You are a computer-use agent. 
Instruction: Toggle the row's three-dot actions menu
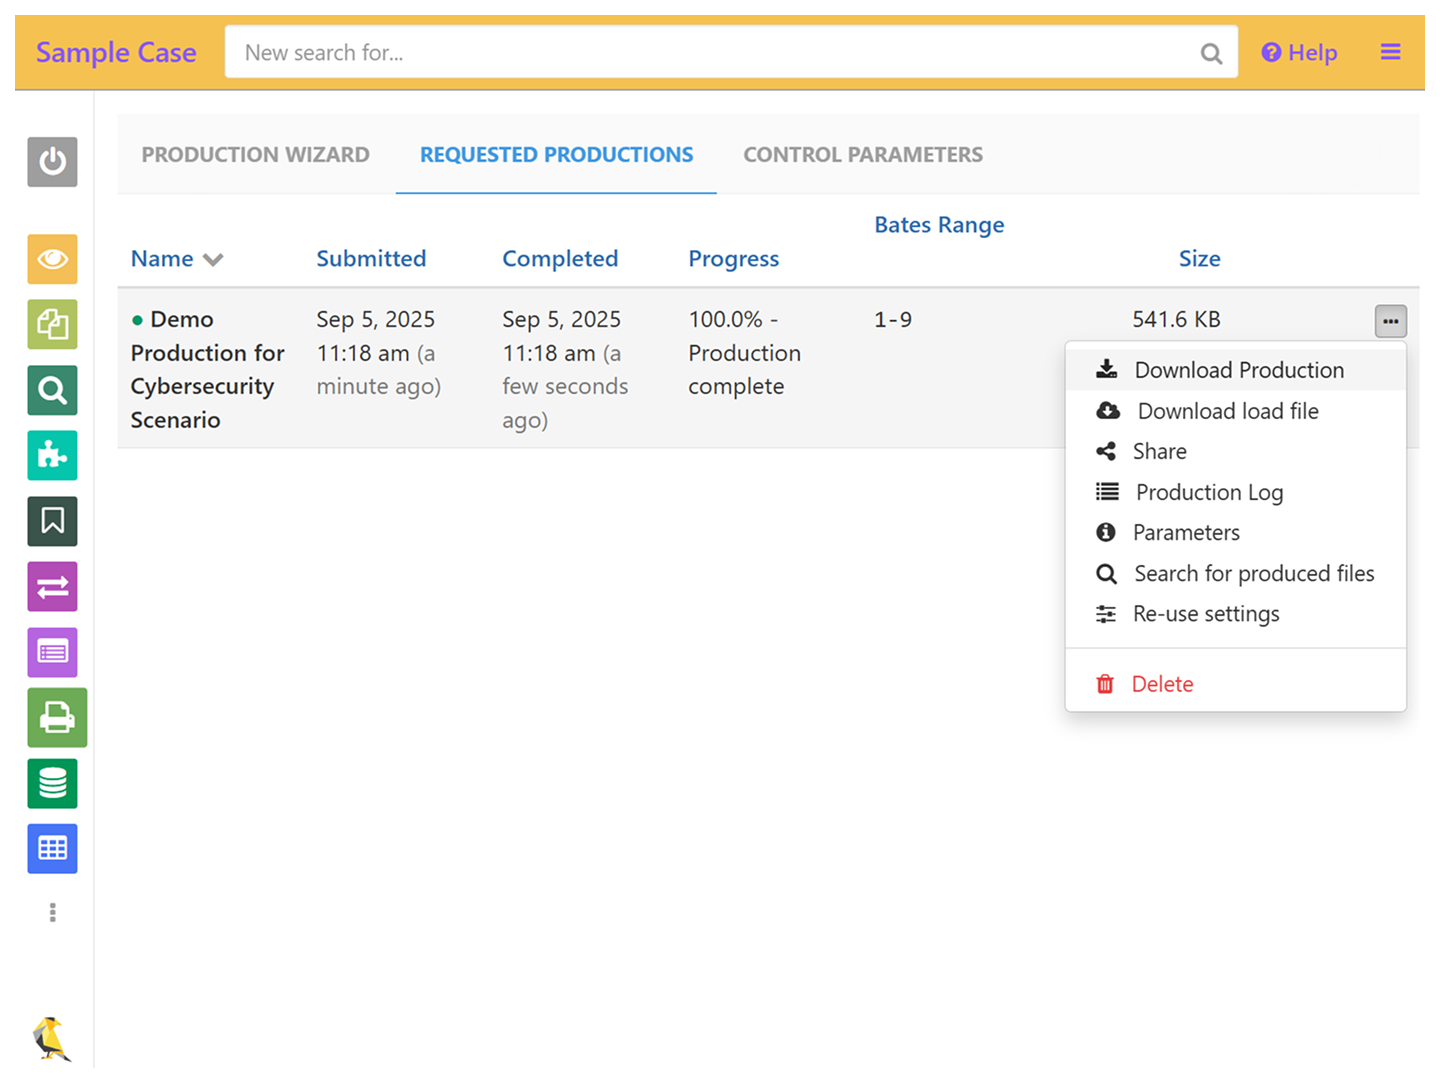(1390, 321)
